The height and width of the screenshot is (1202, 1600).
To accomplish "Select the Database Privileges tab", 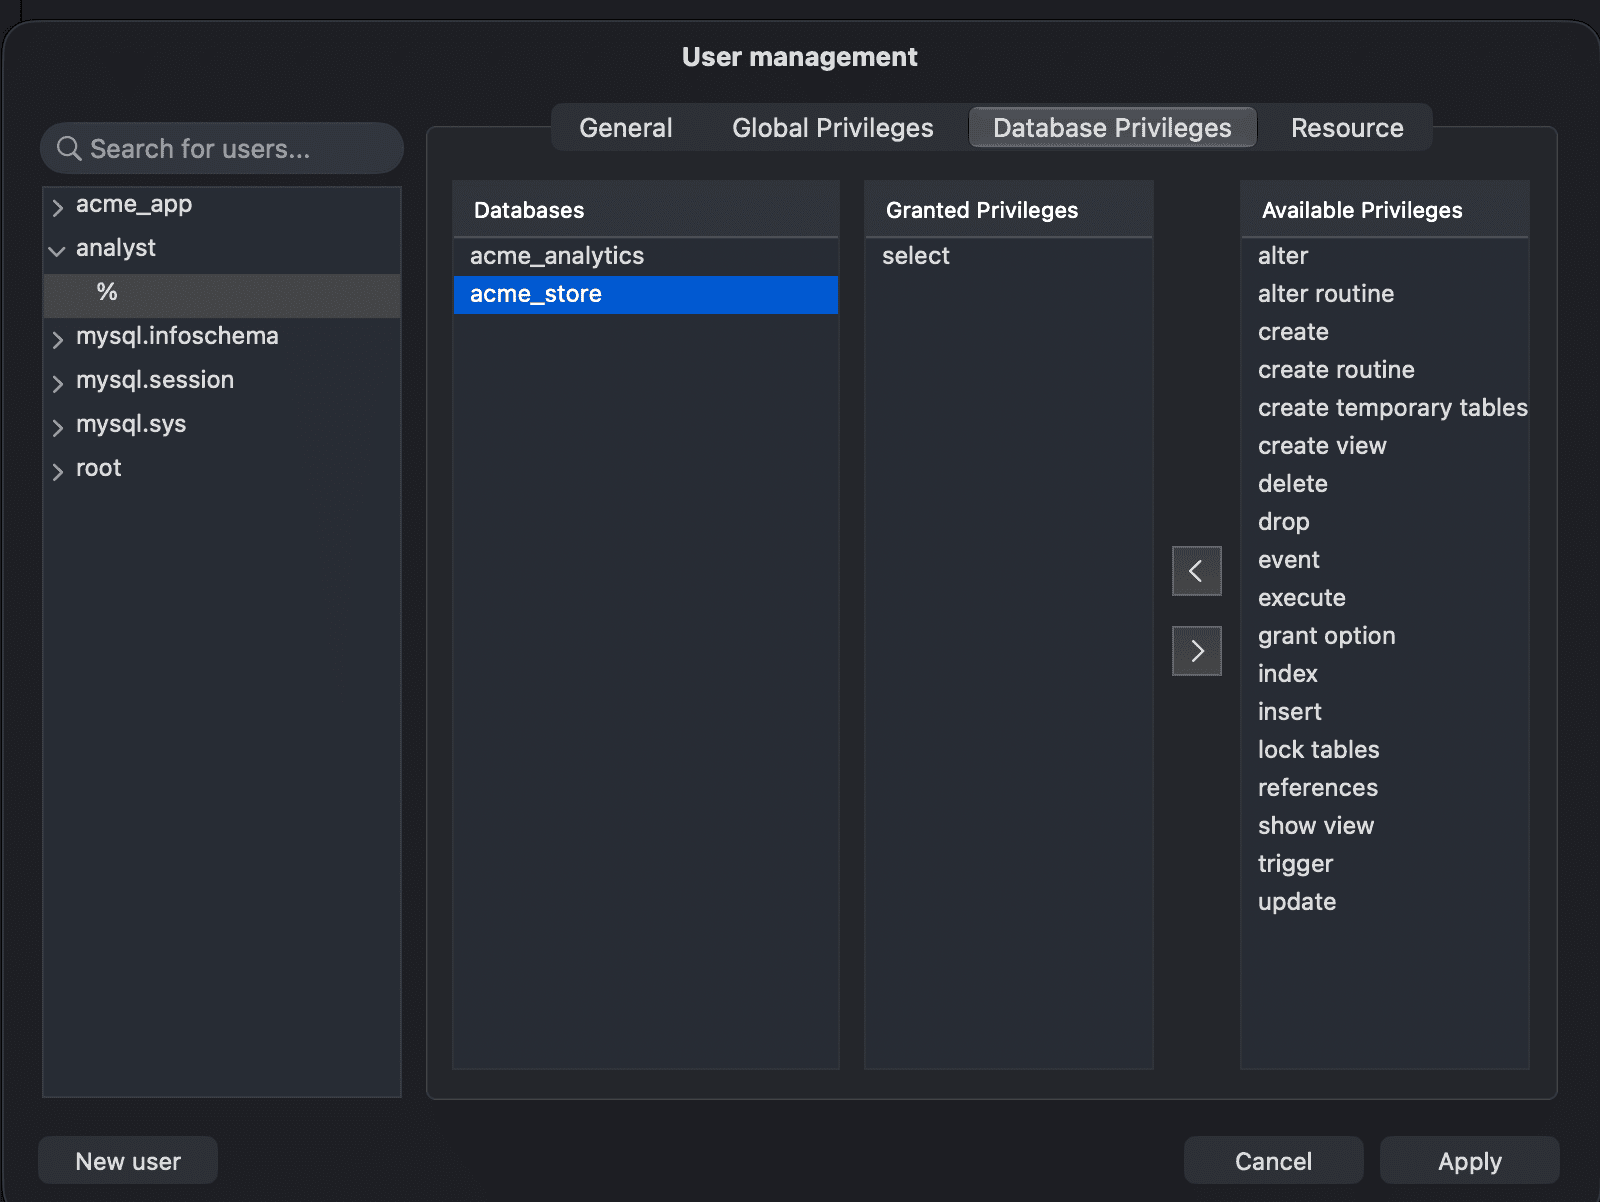I will tap(1112, 128).
